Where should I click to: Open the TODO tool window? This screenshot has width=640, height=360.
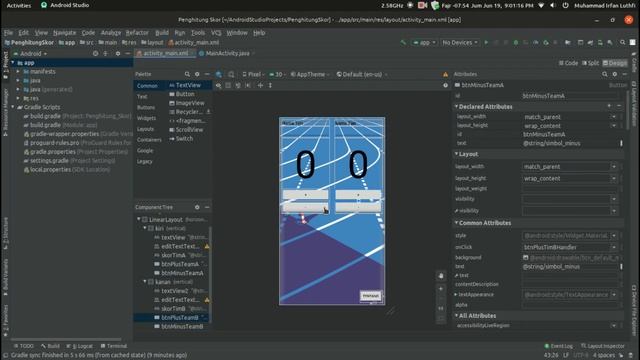tap(23, 346)
